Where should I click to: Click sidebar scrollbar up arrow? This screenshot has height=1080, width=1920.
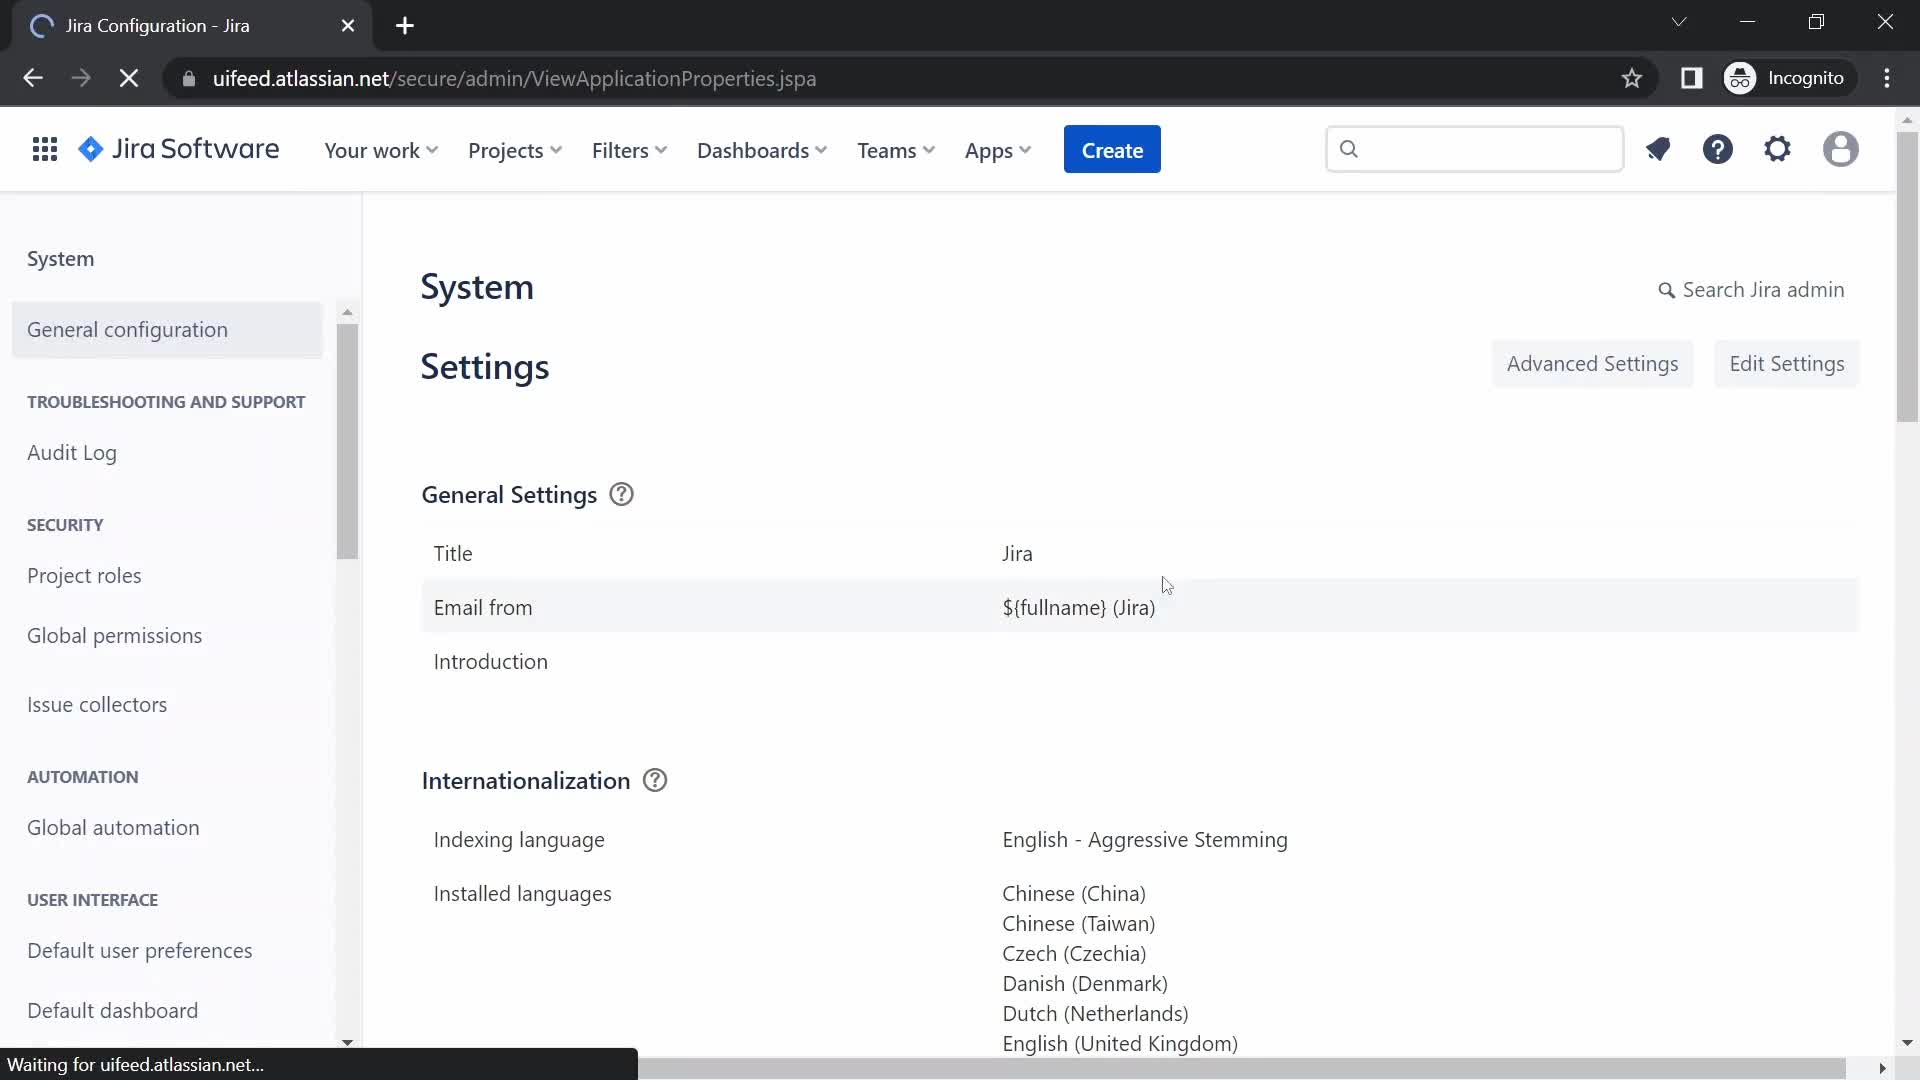pos(347,312)
